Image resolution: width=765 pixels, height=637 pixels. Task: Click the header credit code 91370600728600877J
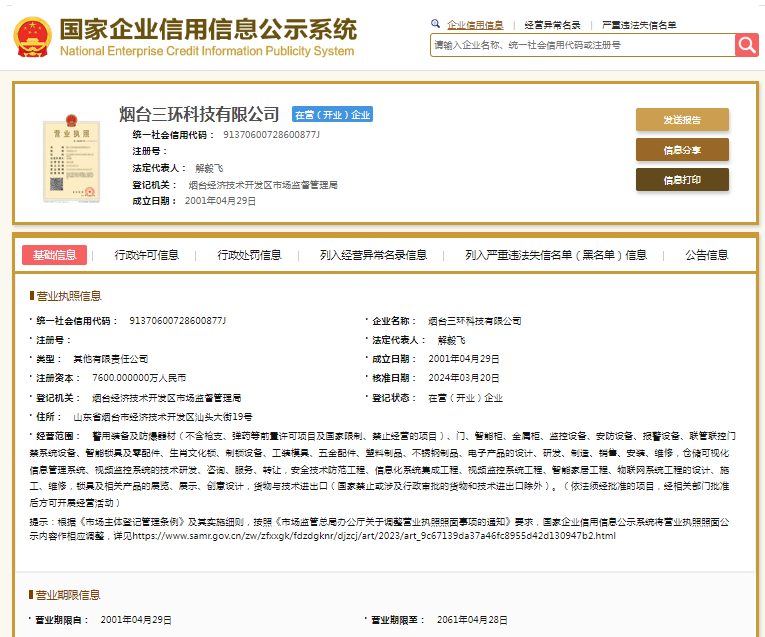click(272, 135)
